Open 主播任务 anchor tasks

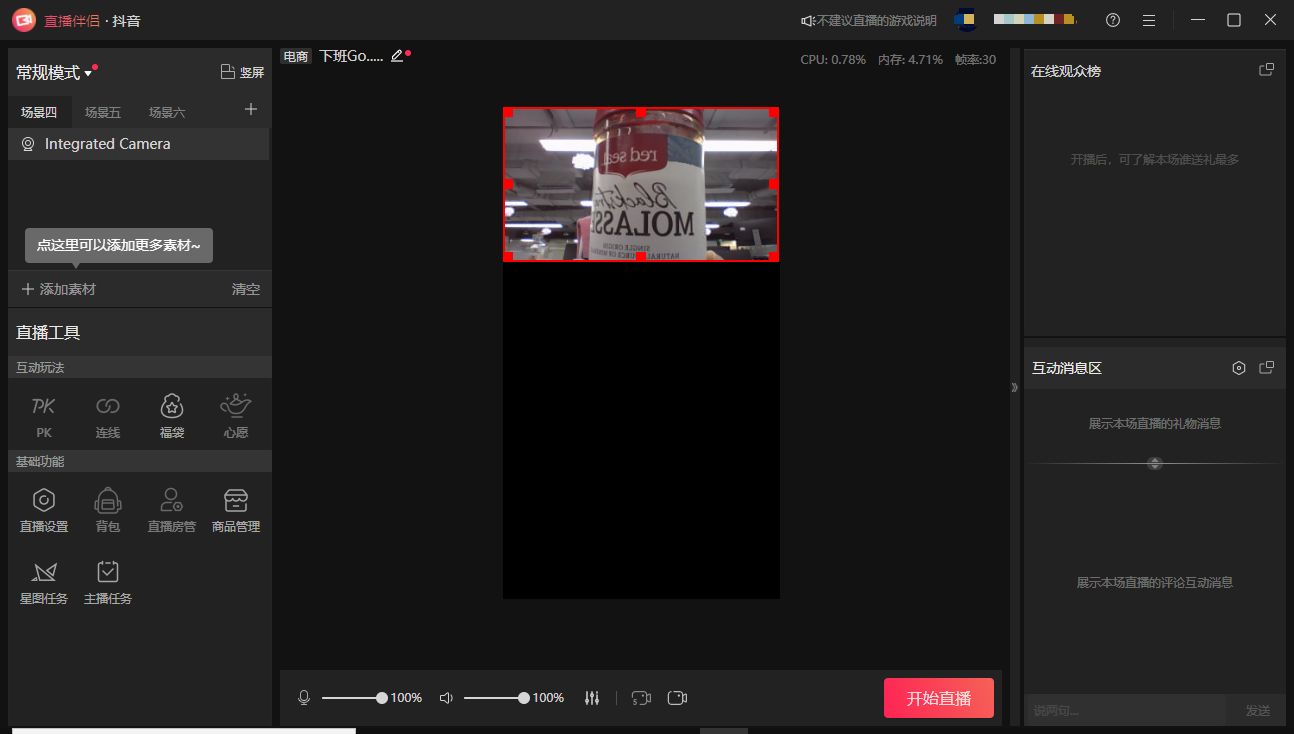(x=108, y=583)
